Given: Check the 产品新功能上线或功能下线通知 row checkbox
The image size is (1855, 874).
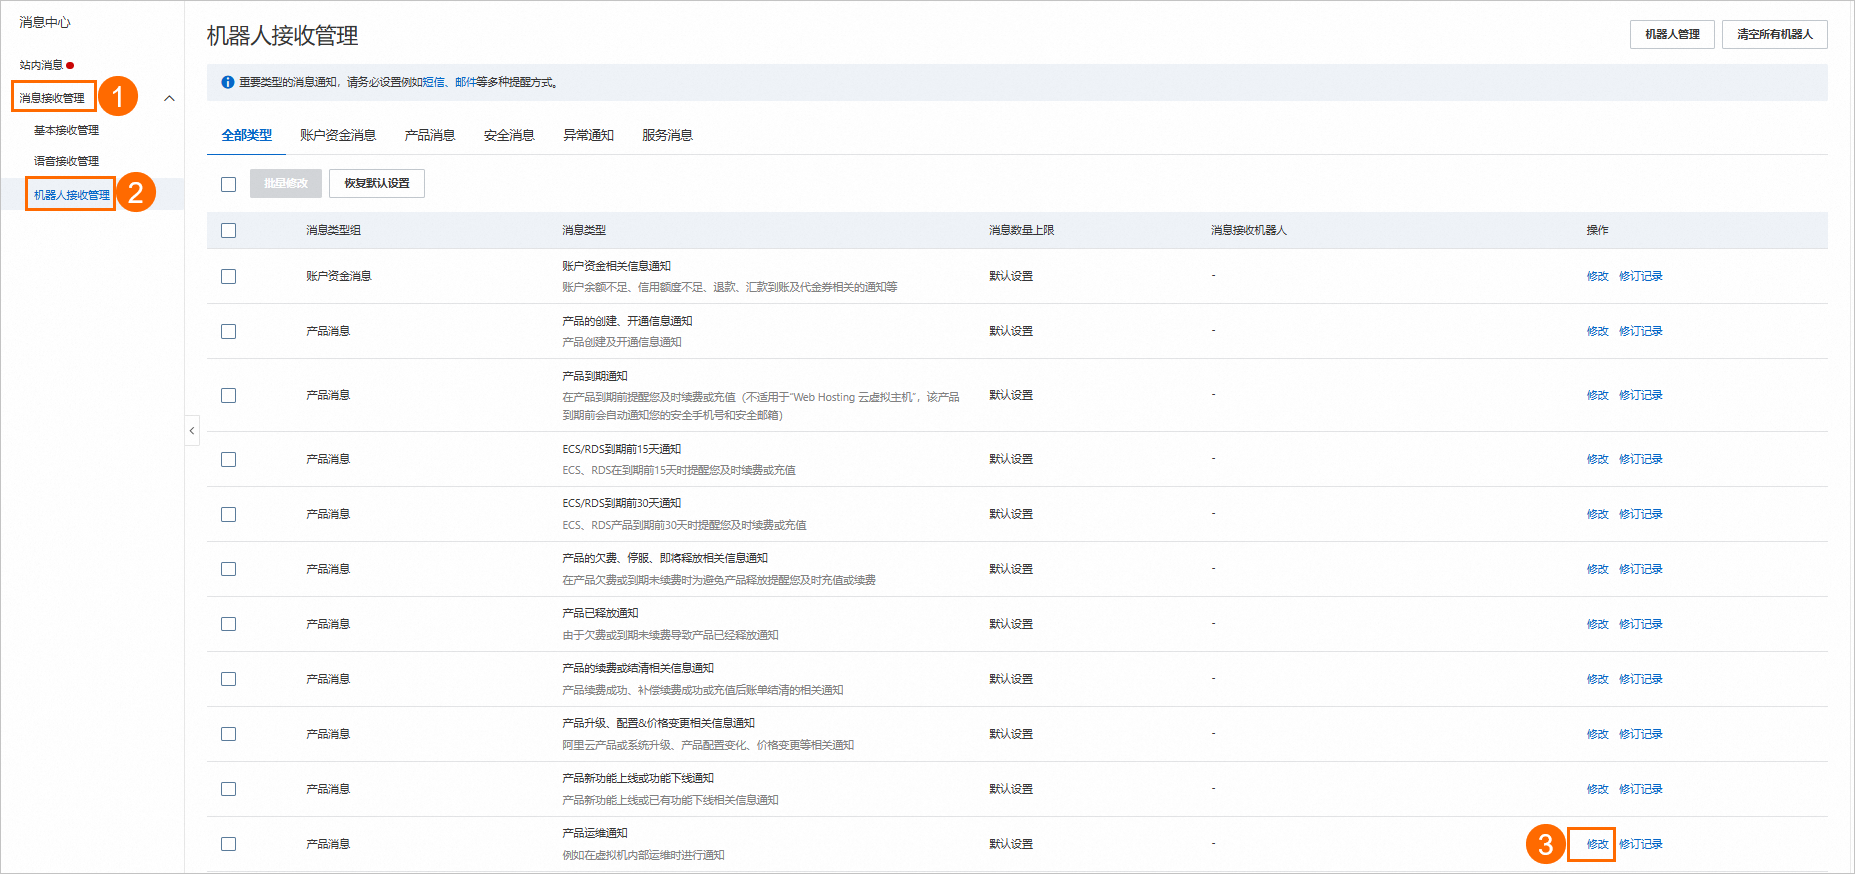Looking at the screenshot, I should click(229, 789).
